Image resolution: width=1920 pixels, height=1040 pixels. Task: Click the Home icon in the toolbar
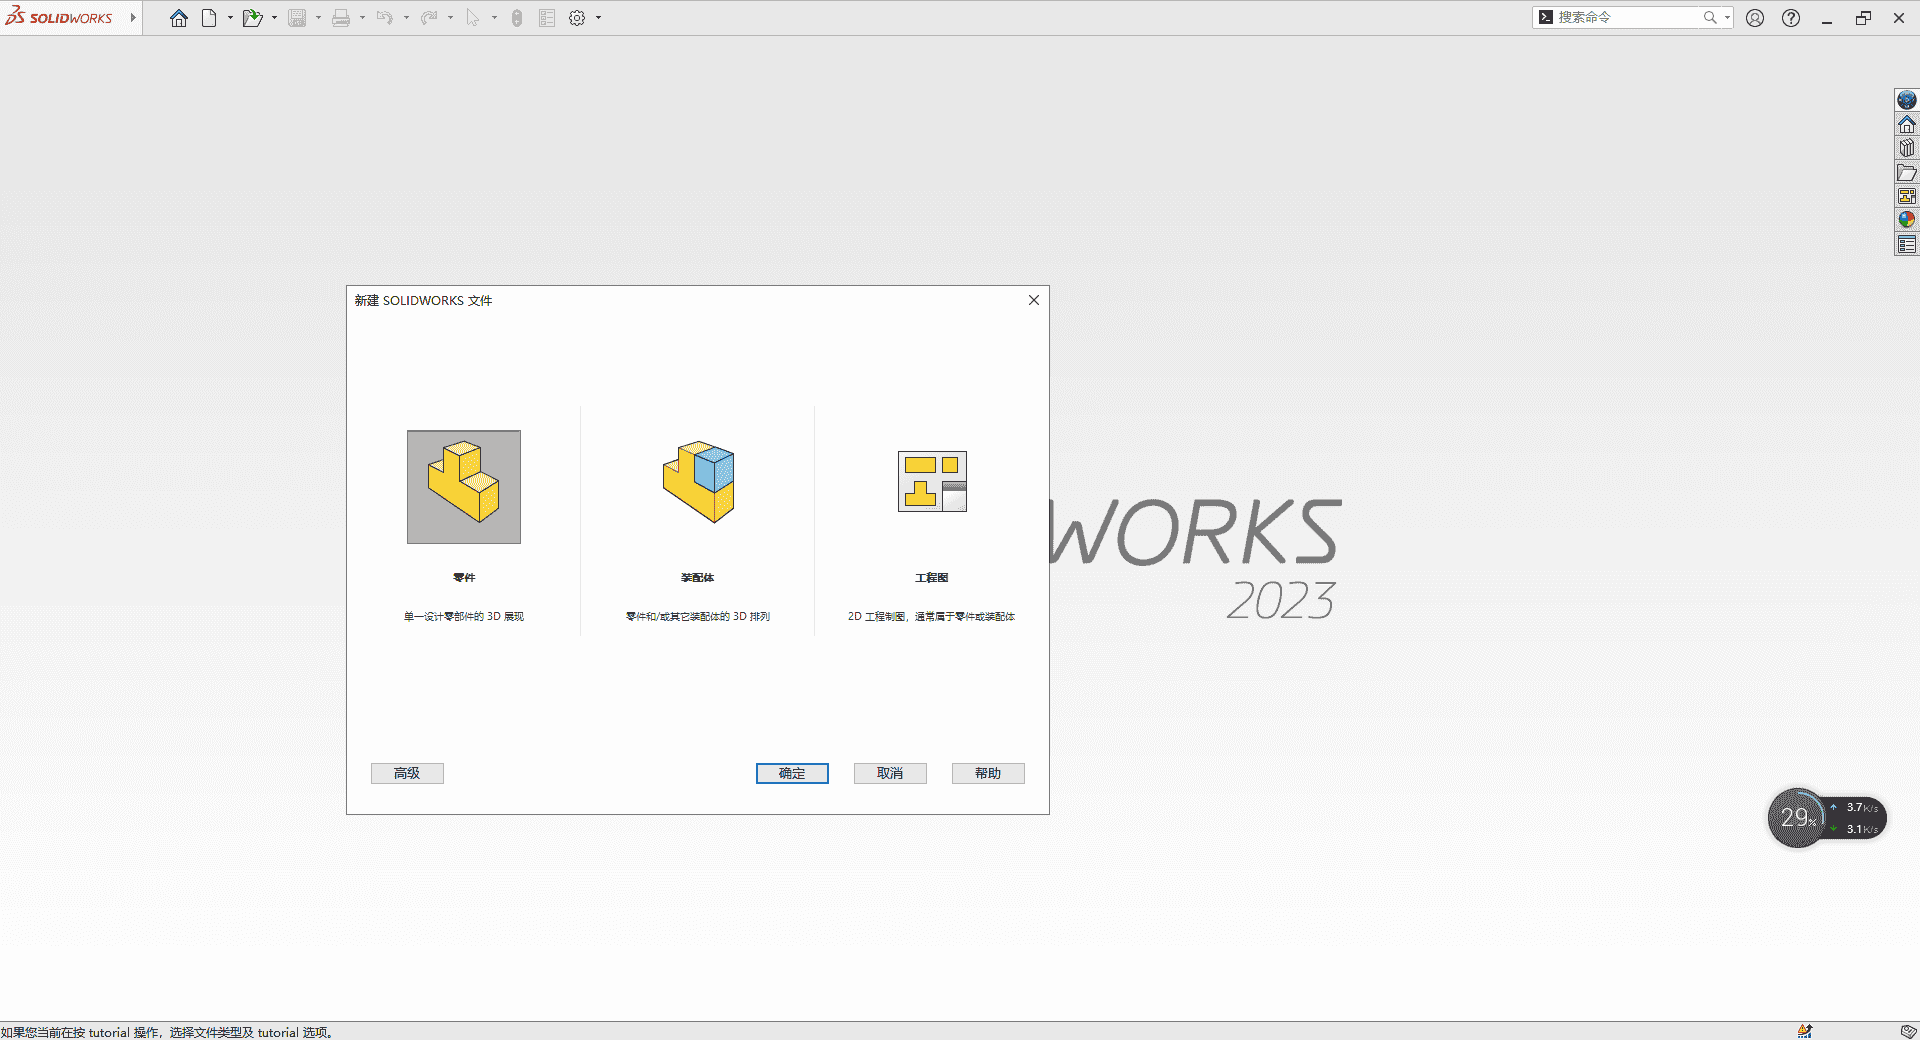(x=178, y=17)
